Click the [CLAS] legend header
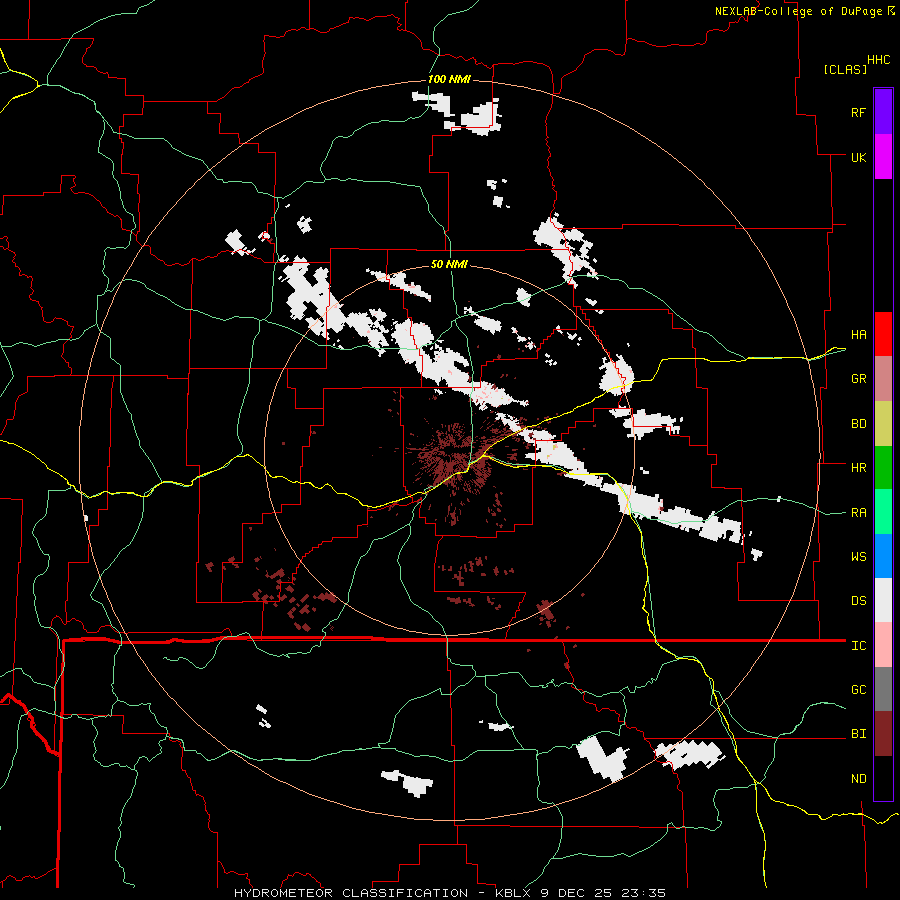Viewport: 900px width, 900px height. click(845, 69)
